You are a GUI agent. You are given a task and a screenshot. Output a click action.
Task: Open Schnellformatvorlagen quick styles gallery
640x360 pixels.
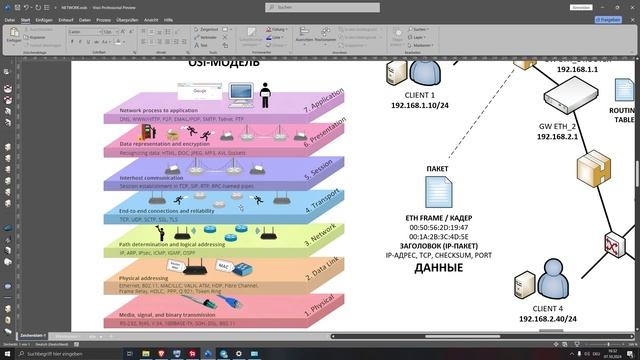coord(251,36)
